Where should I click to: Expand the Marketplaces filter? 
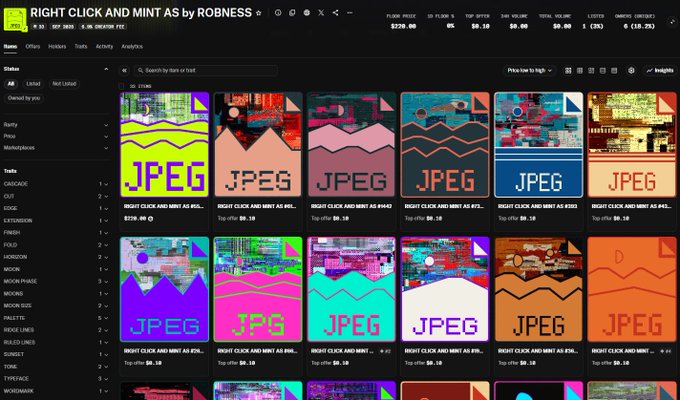point(56,148)
